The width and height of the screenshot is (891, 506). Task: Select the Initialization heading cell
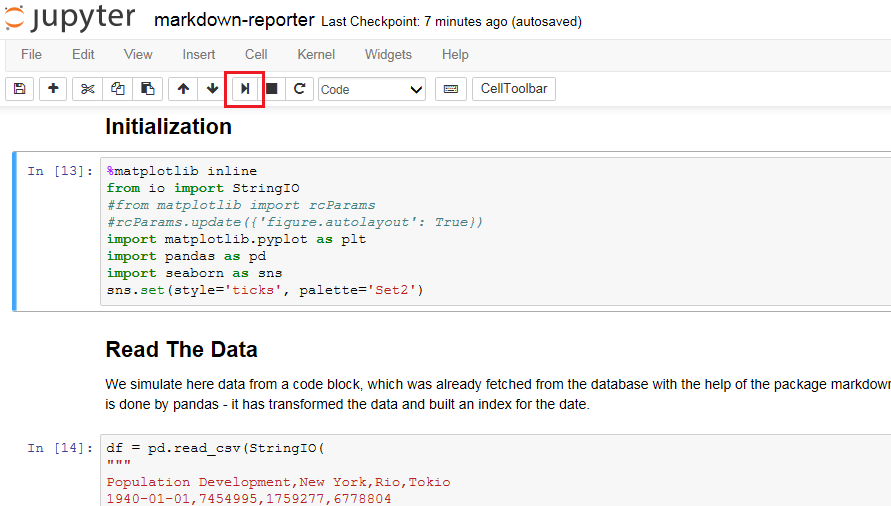pyautogui.click(x=169, y=126)
